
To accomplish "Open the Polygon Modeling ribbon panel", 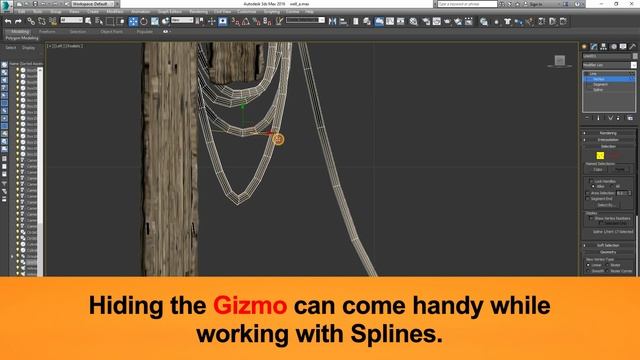I will pyautogui.click(x=22, y=38).
